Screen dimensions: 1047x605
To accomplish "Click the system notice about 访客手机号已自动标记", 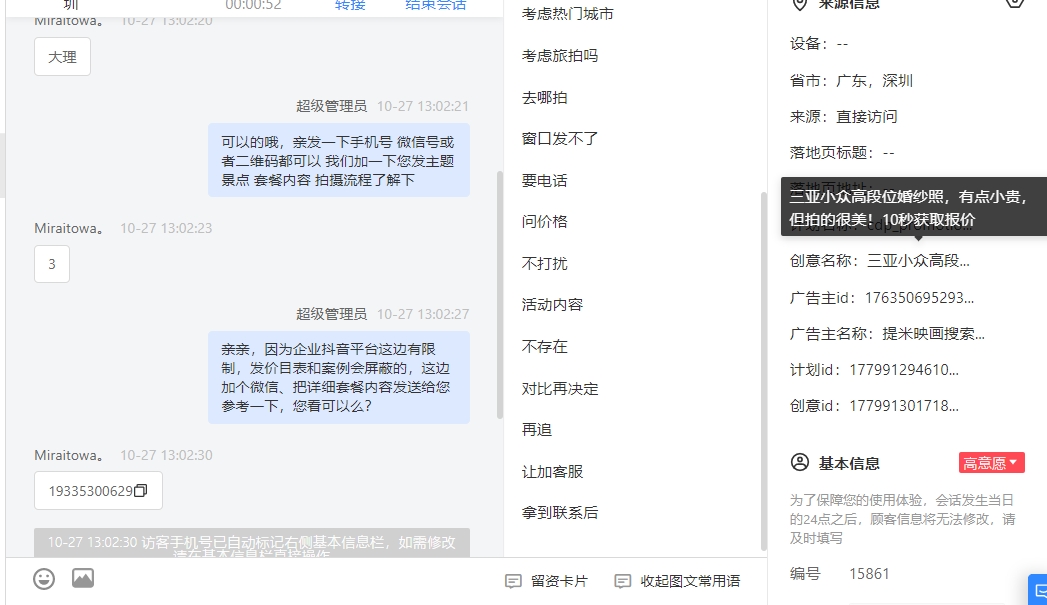I will [252, 543].
